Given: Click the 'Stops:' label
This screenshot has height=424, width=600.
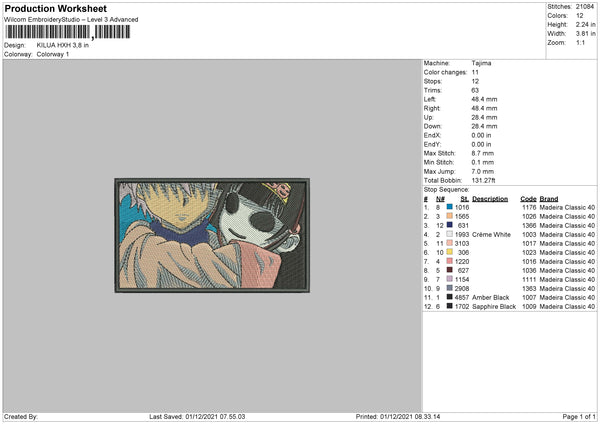Looking at the screenshot, I should [x=433, y=81].
